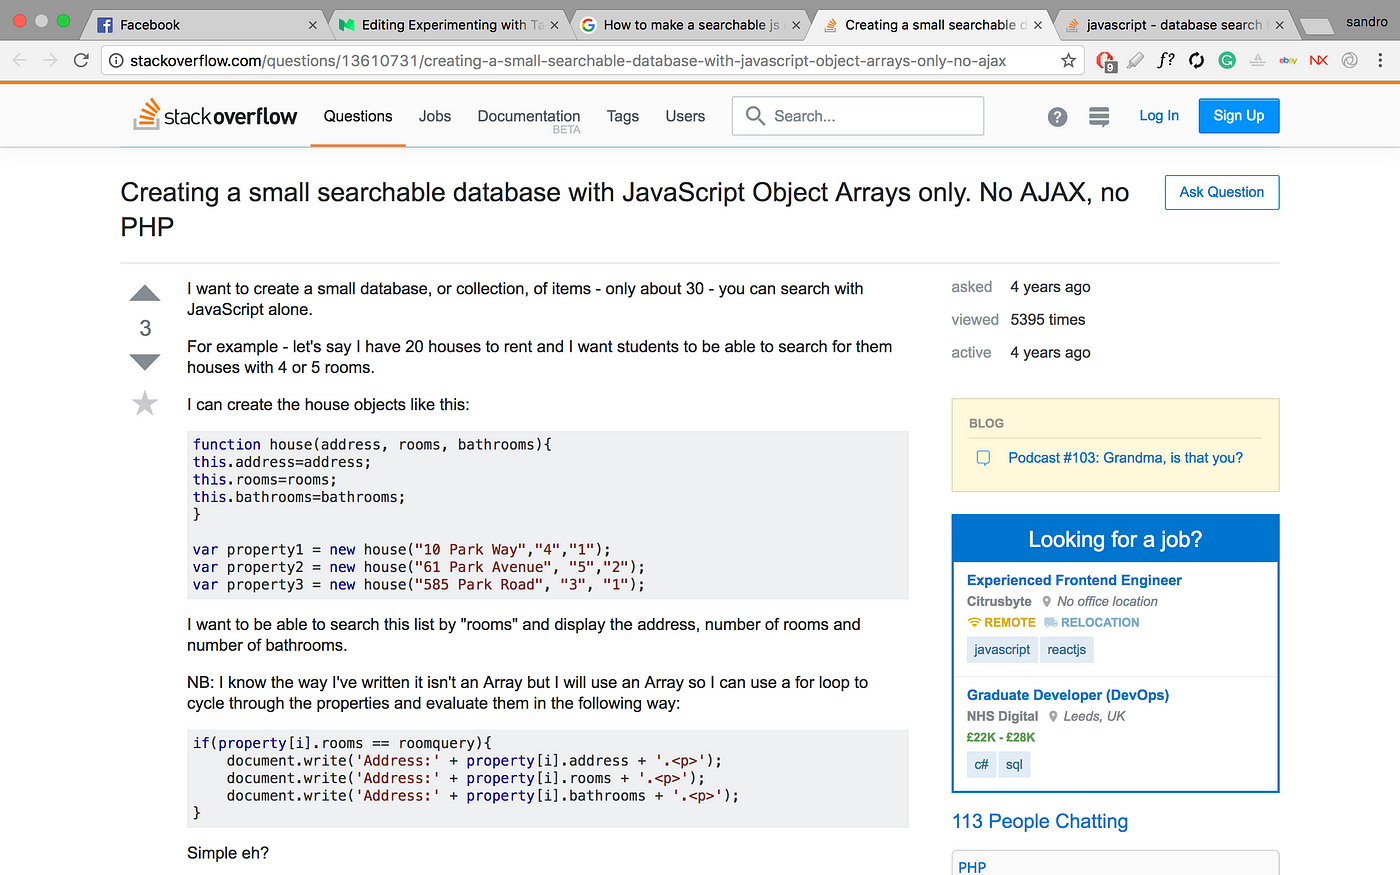Image resolution: width=1400 pixels, height=875 pixels.
Task: Click the 'Looking for a job?' header
Action: [1115, 539]
